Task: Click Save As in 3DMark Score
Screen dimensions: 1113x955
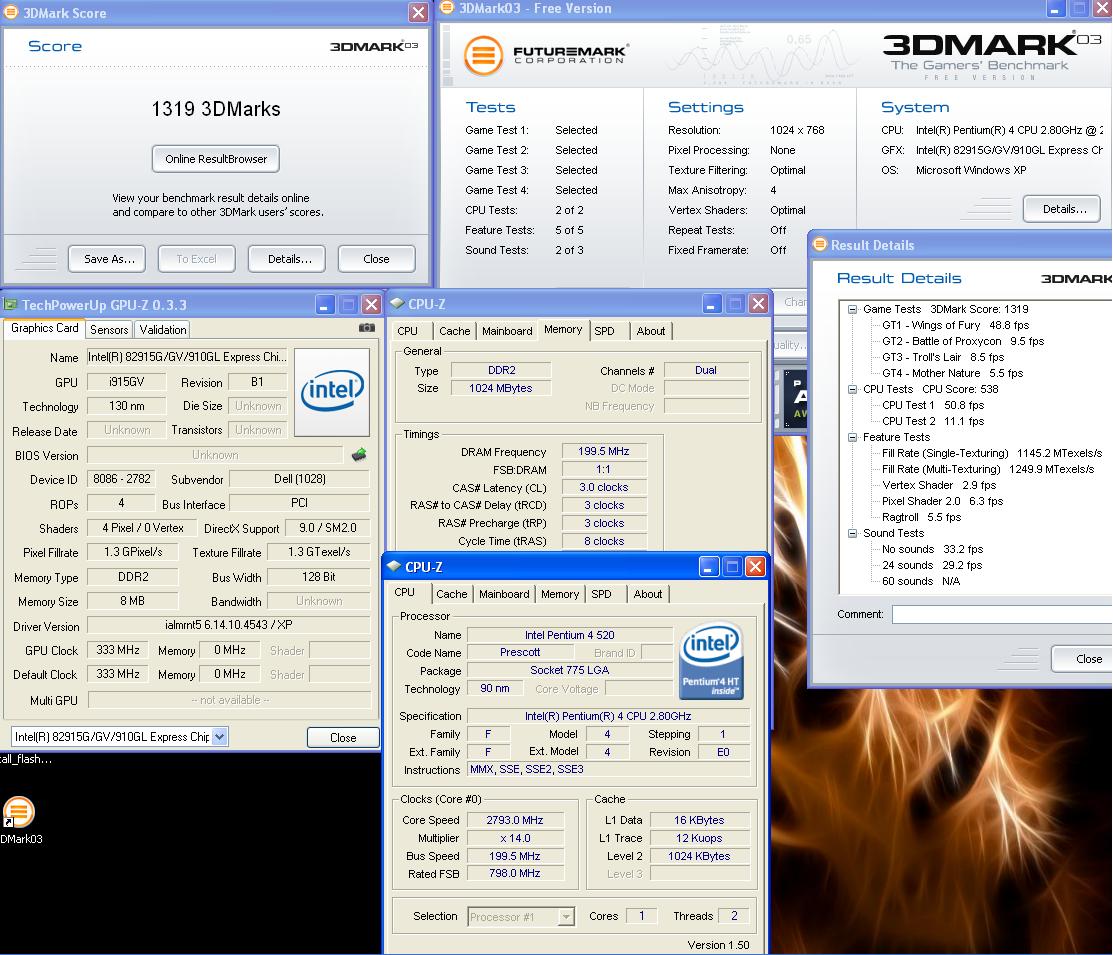Action: tap(107, 258)
